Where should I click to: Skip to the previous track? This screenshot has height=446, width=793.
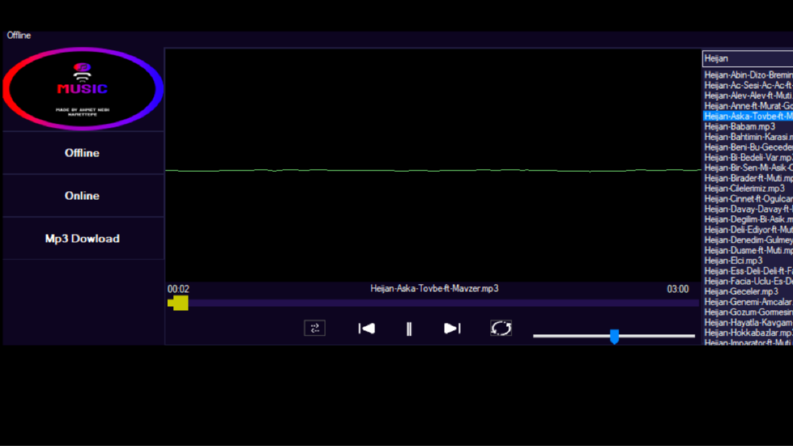click(x=367, y=329)
